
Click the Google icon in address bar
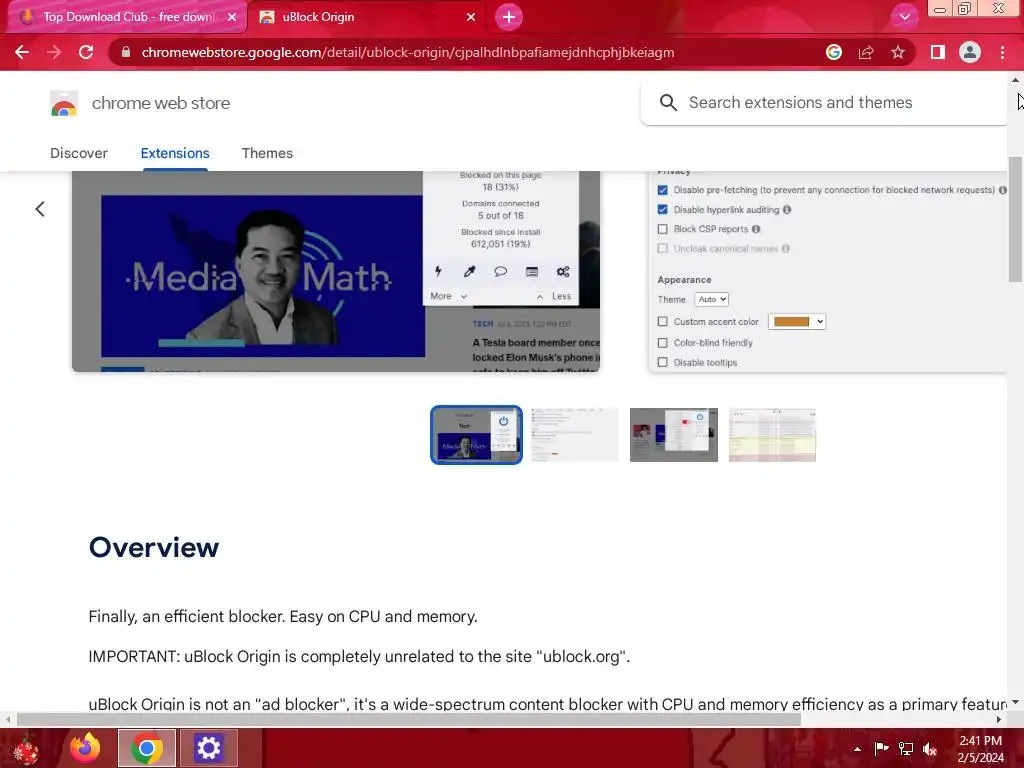click(x=834, y=52)
